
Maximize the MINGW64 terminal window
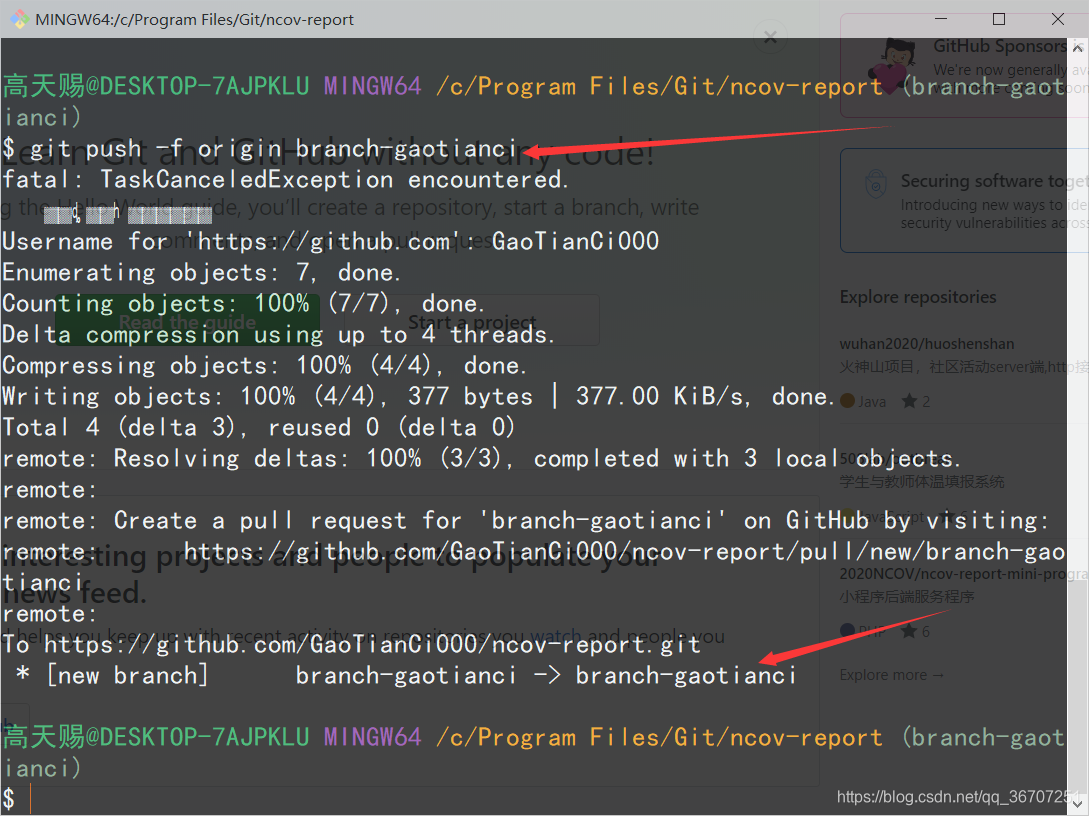pyautogui.click(x=999, y=19)
